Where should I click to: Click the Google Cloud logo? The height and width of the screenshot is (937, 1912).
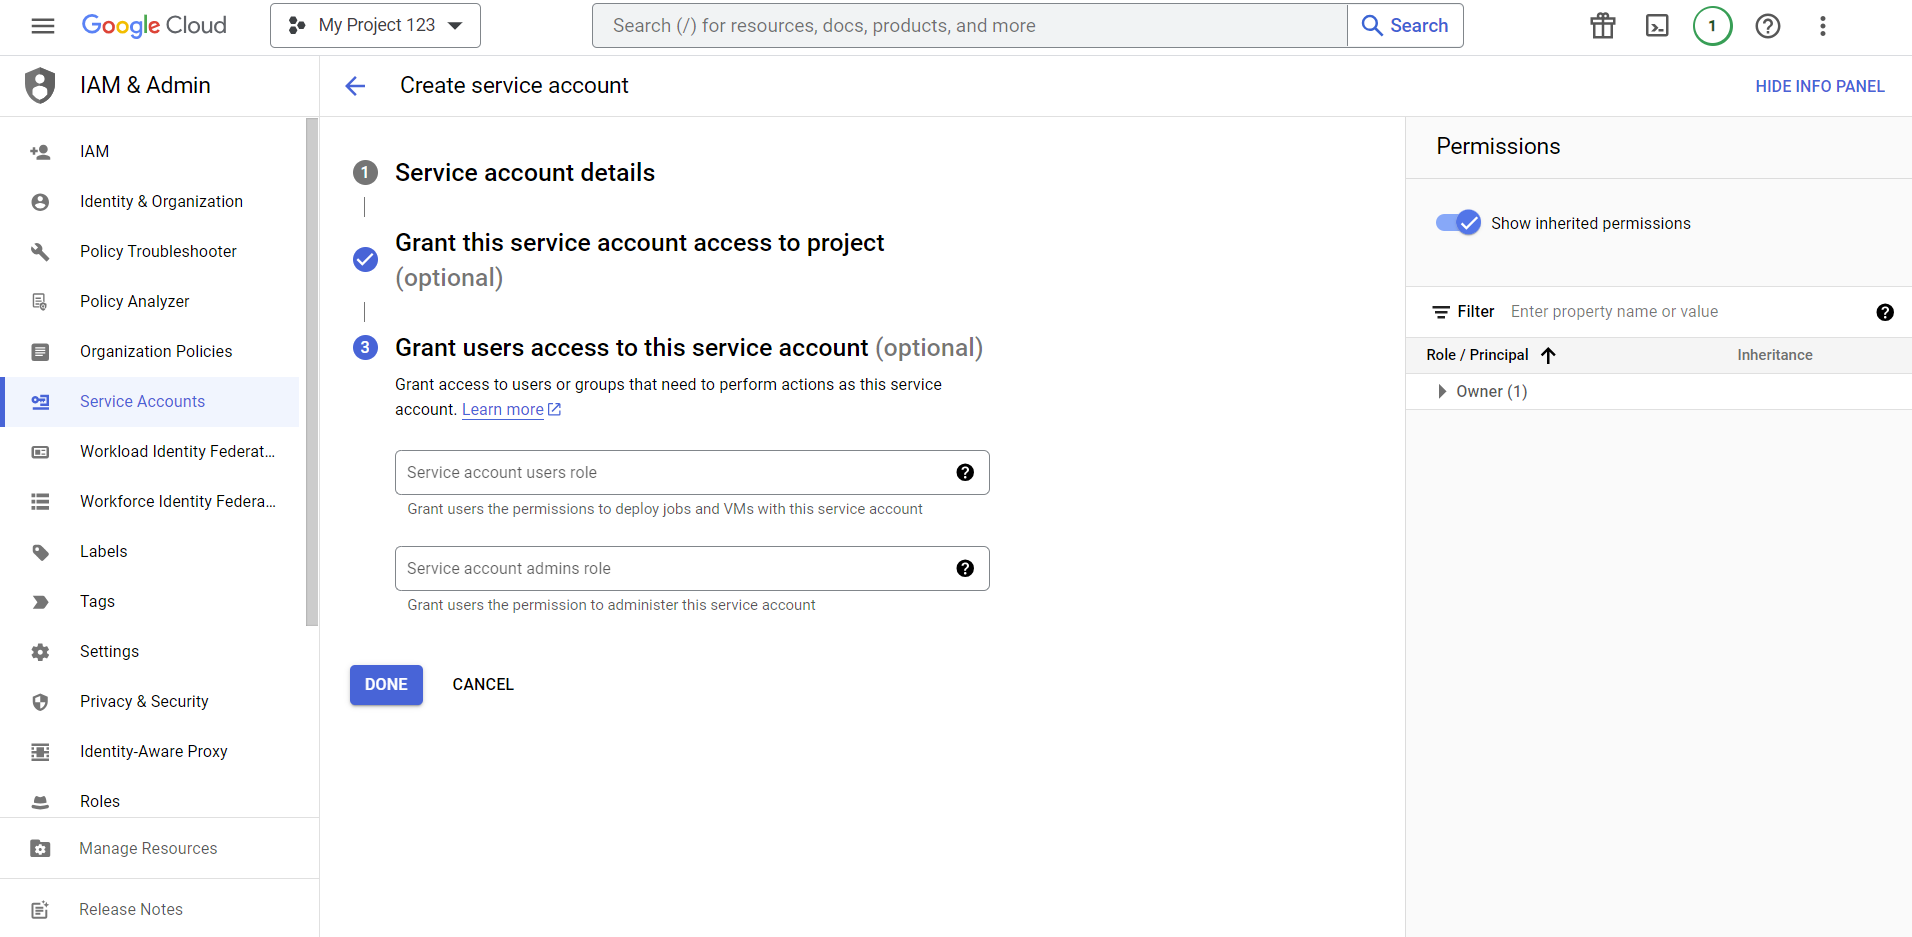pyautogui.click(x=154, y=26)
